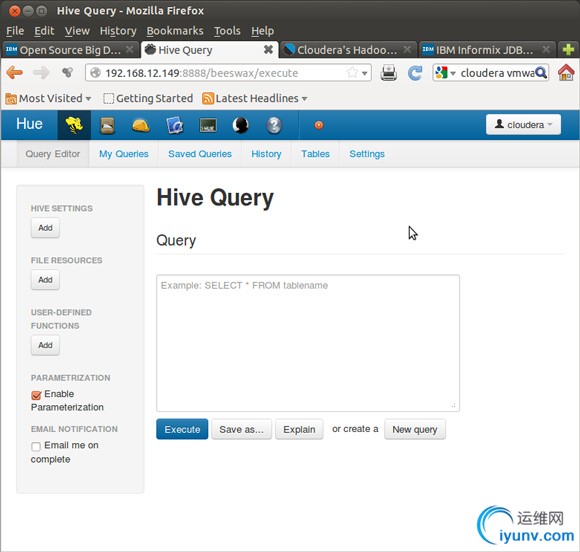
Task: Open Latest Headlines feed bookmark
Action: [x=254, y=98]
